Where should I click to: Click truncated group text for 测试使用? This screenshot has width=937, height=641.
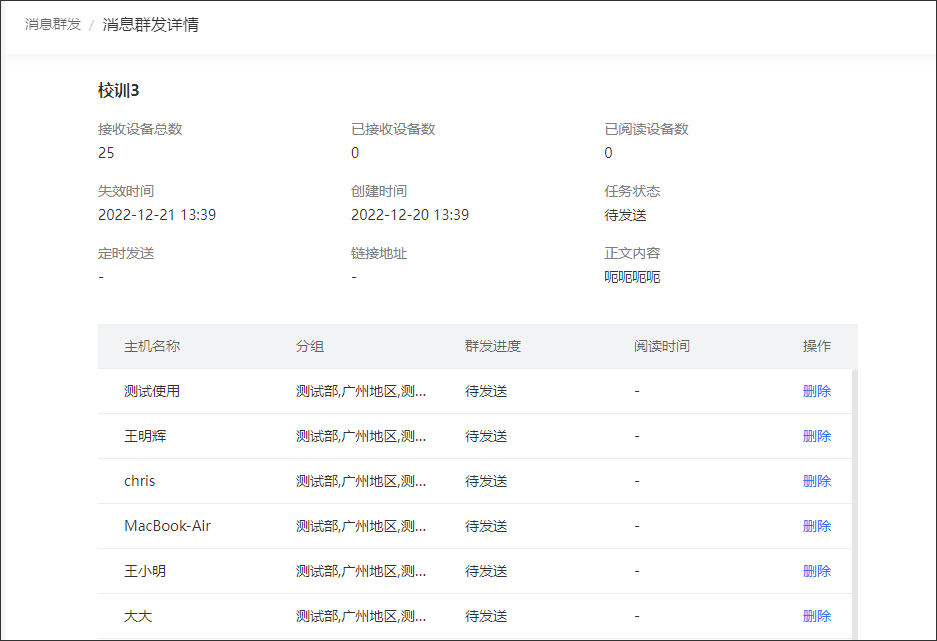pos(361,391)
